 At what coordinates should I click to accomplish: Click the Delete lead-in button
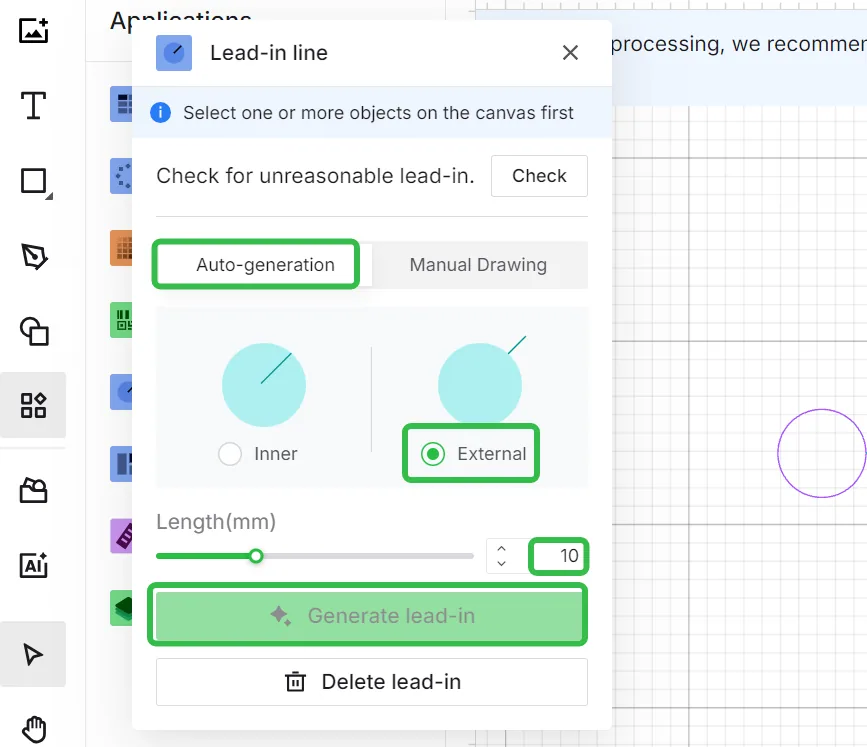point(372,682)
